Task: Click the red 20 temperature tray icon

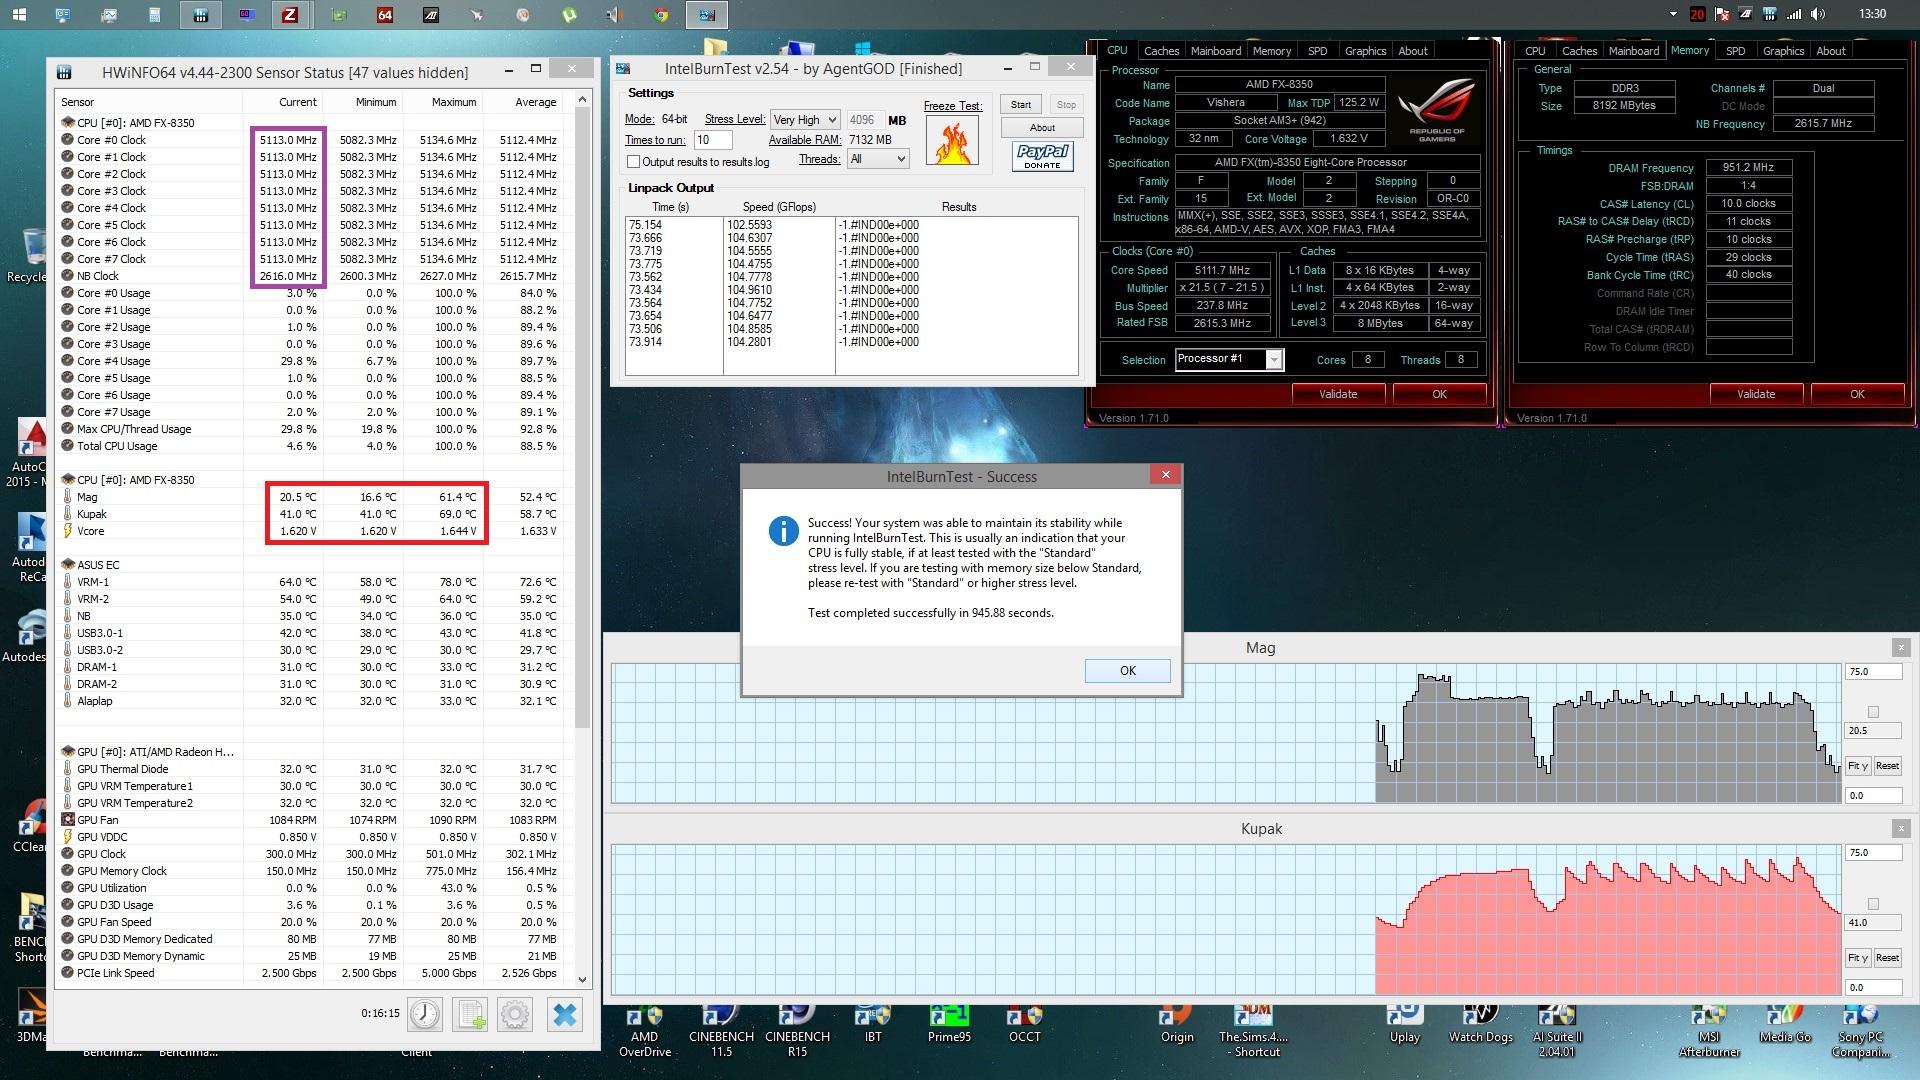Action: pos(1698,14)
